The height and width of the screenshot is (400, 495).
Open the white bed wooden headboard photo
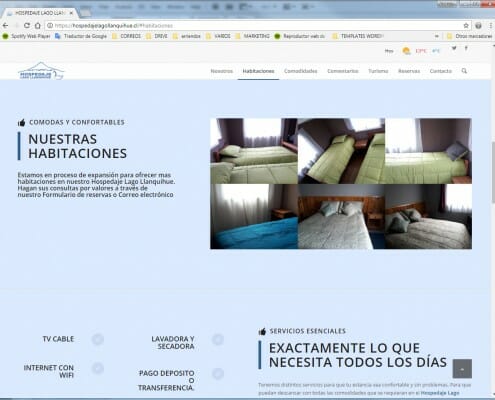point(341,216)
